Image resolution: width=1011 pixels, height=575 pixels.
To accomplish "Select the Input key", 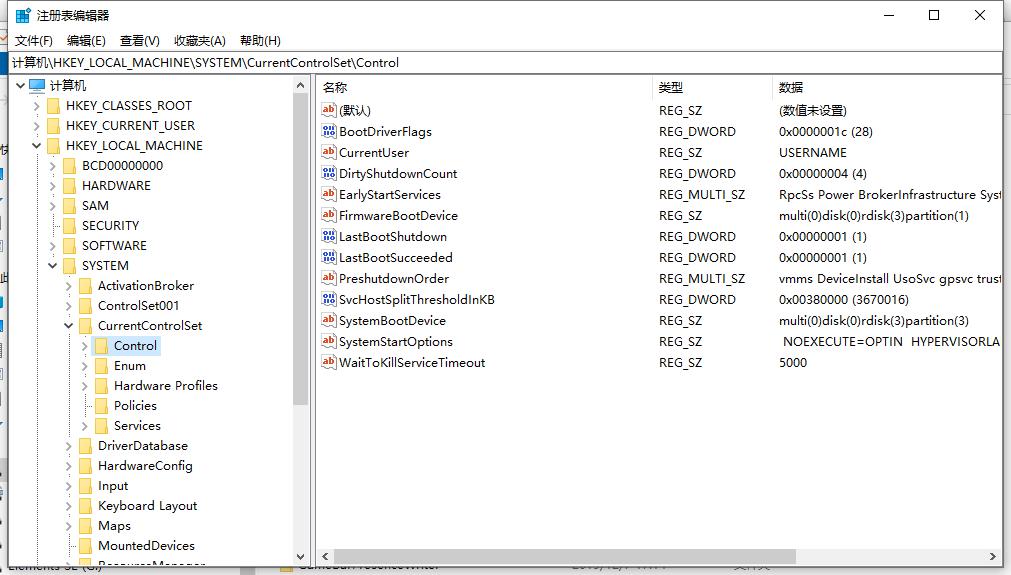I will click(113, 485).
